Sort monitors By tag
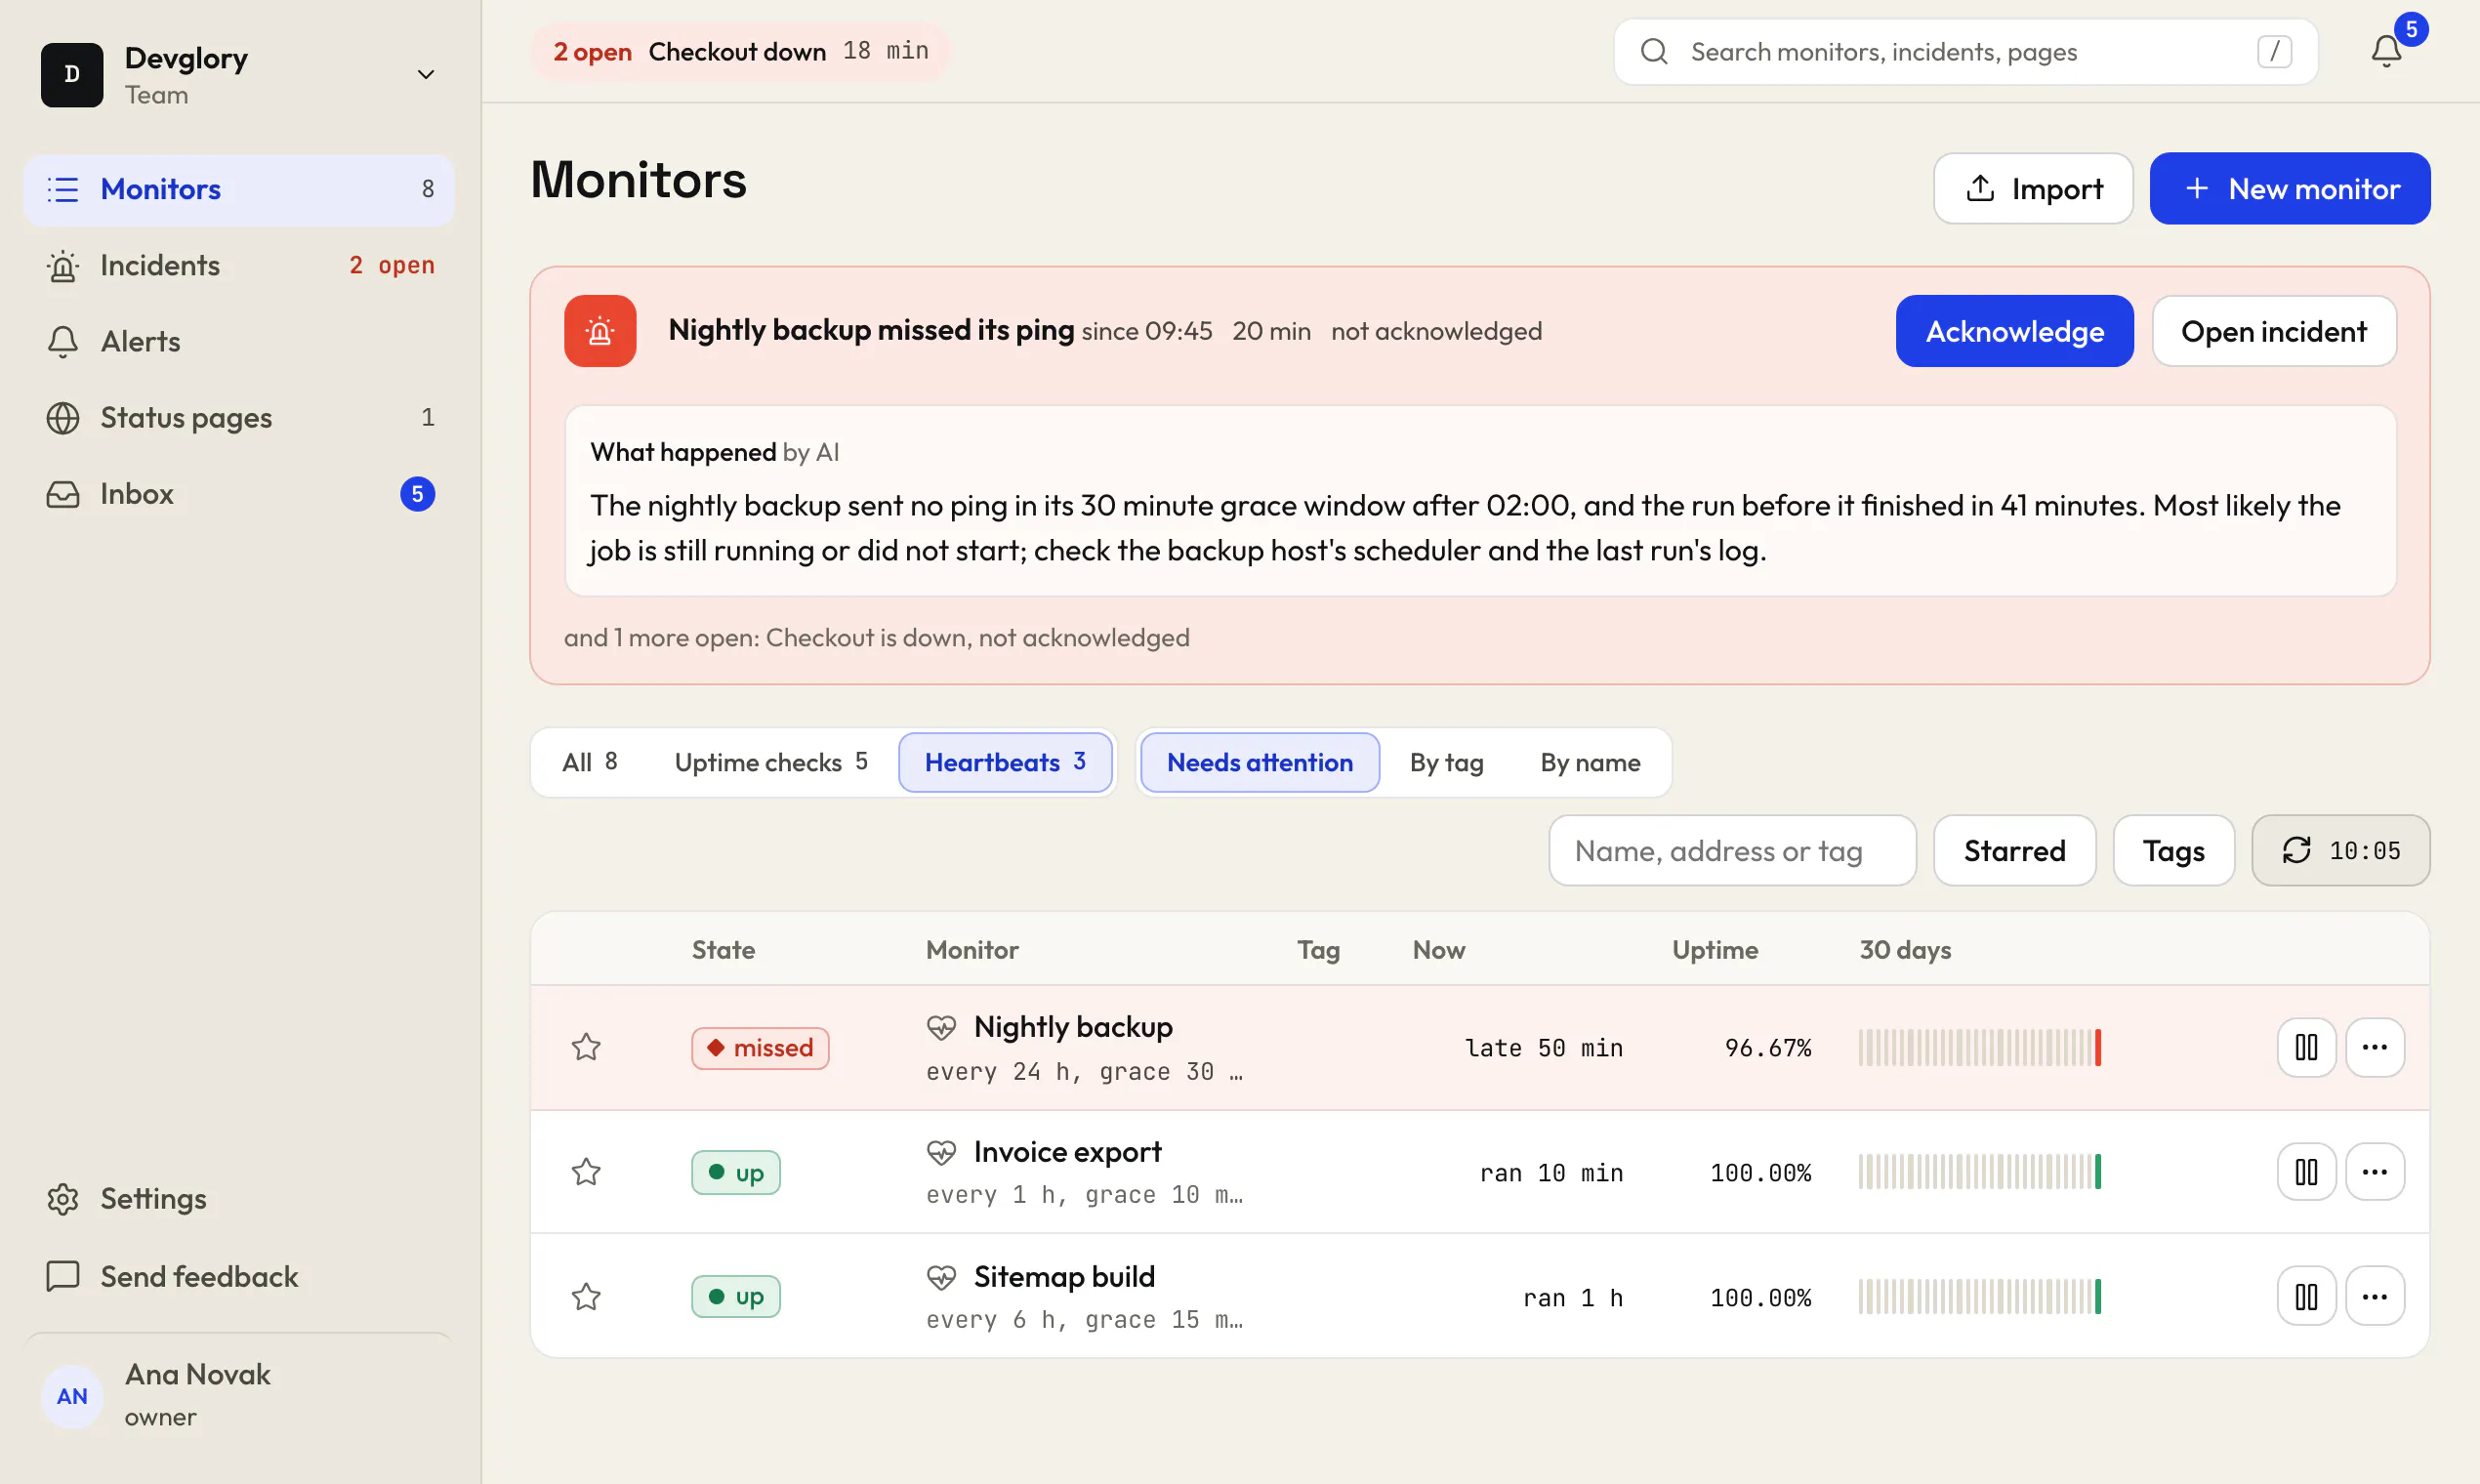The width and height of the screenshot is (2480, 1484). point(1446,762)
